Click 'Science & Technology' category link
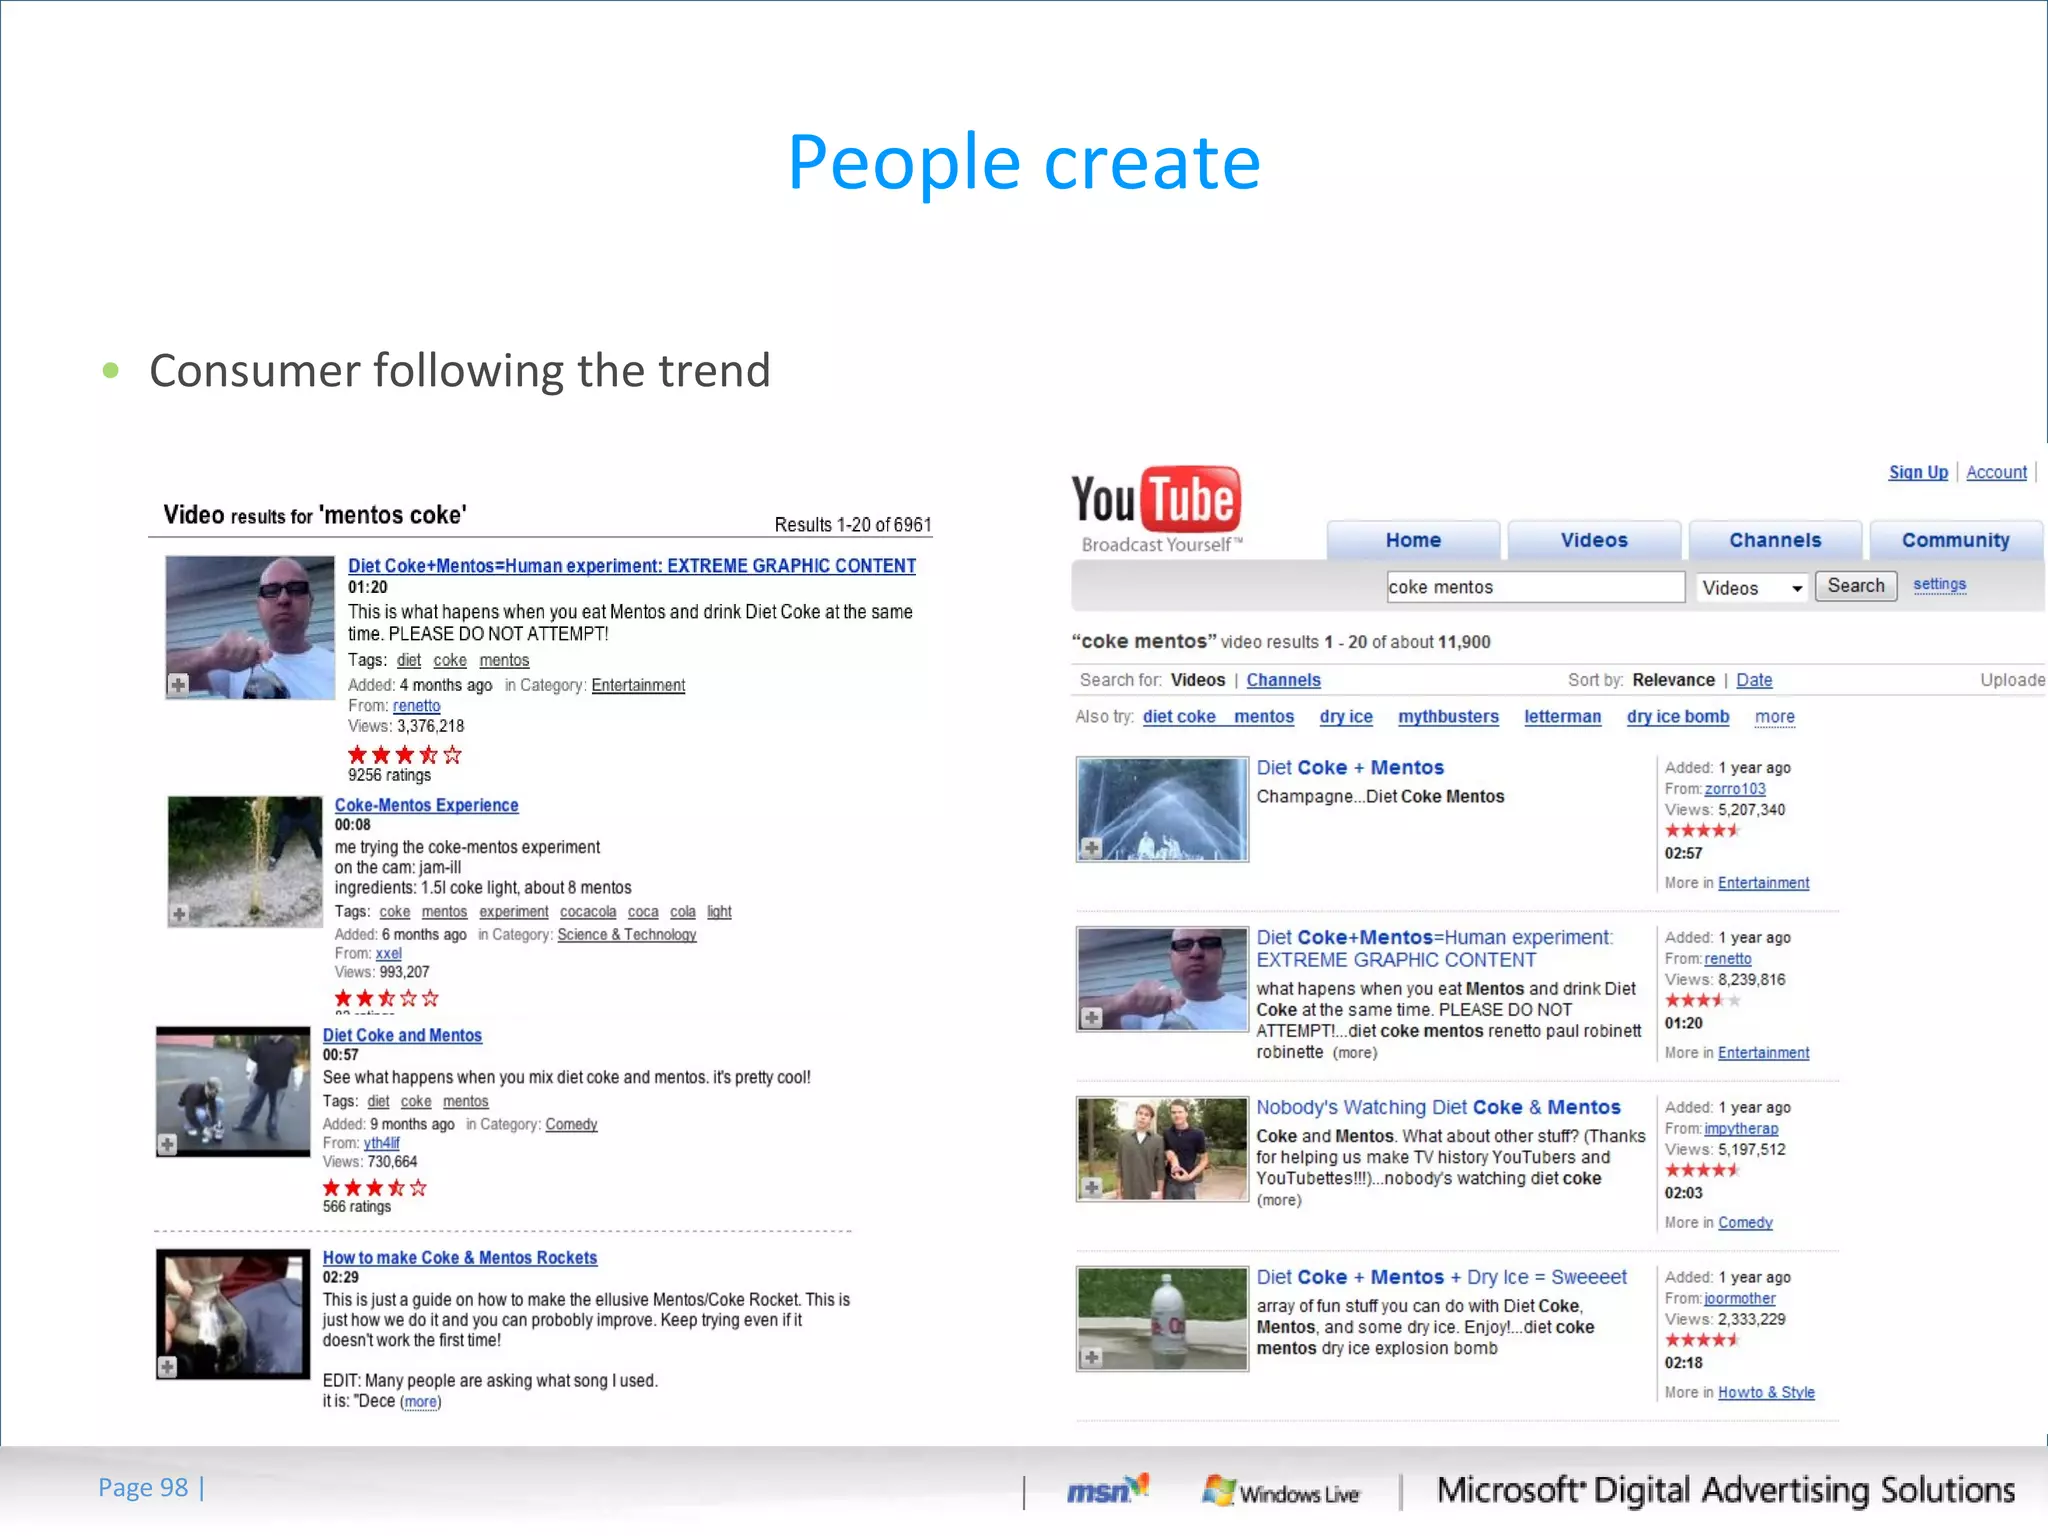Viewport: 2048px width, 1536px height. pyautogui.click(x=626, y=935)
